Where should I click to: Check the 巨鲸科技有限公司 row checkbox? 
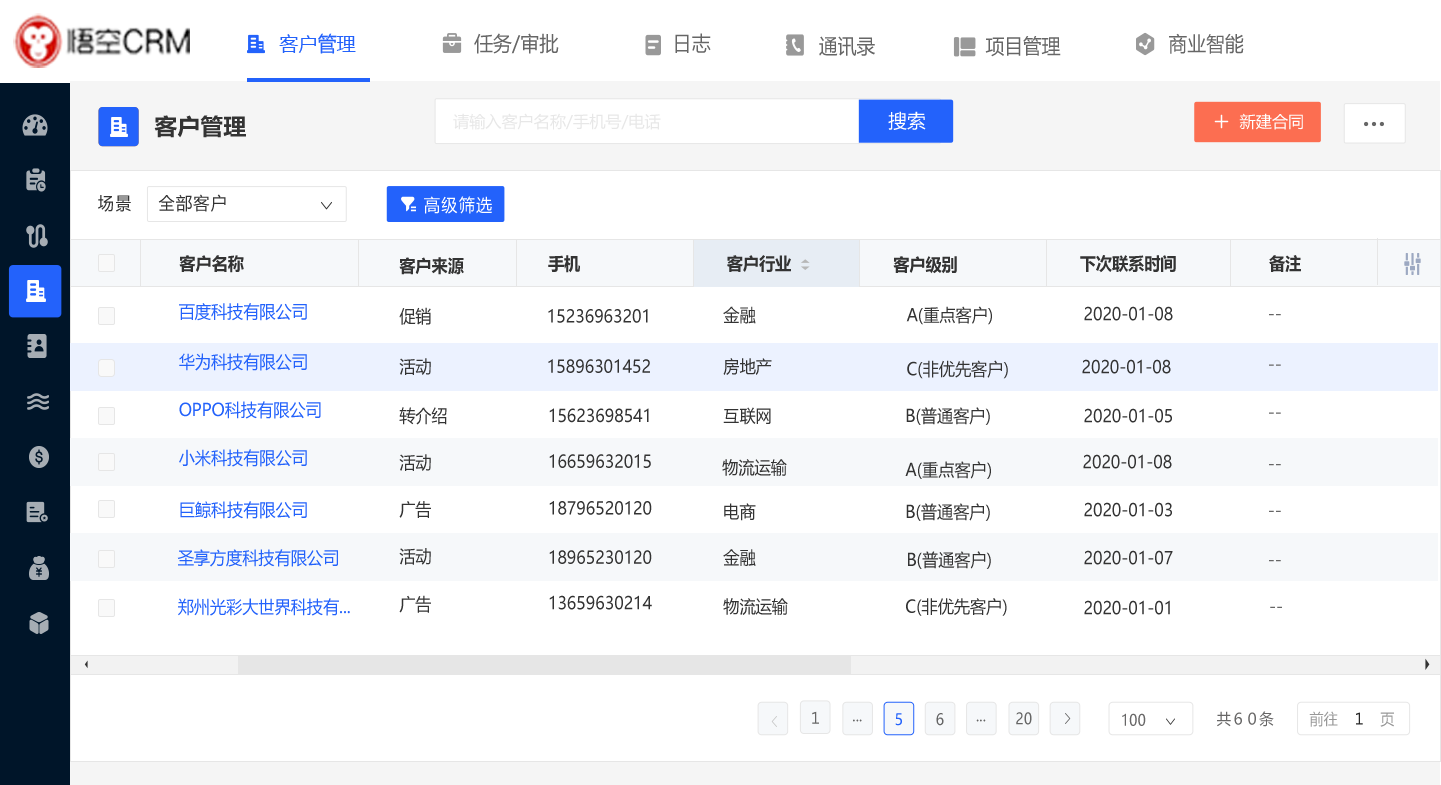coord(106,509)
